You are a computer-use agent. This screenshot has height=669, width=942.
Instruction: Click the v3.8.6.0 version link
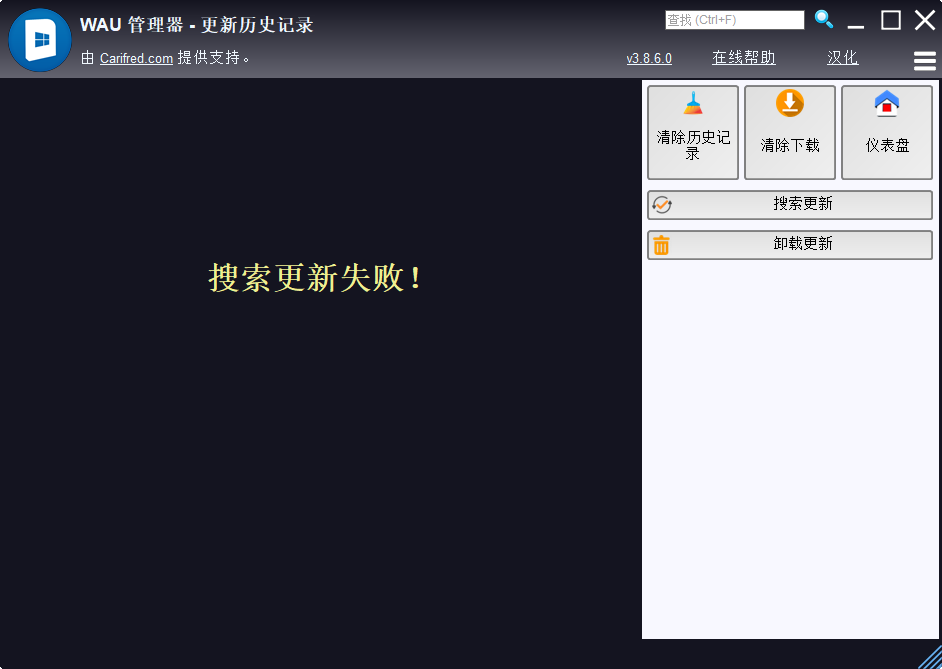648,58
